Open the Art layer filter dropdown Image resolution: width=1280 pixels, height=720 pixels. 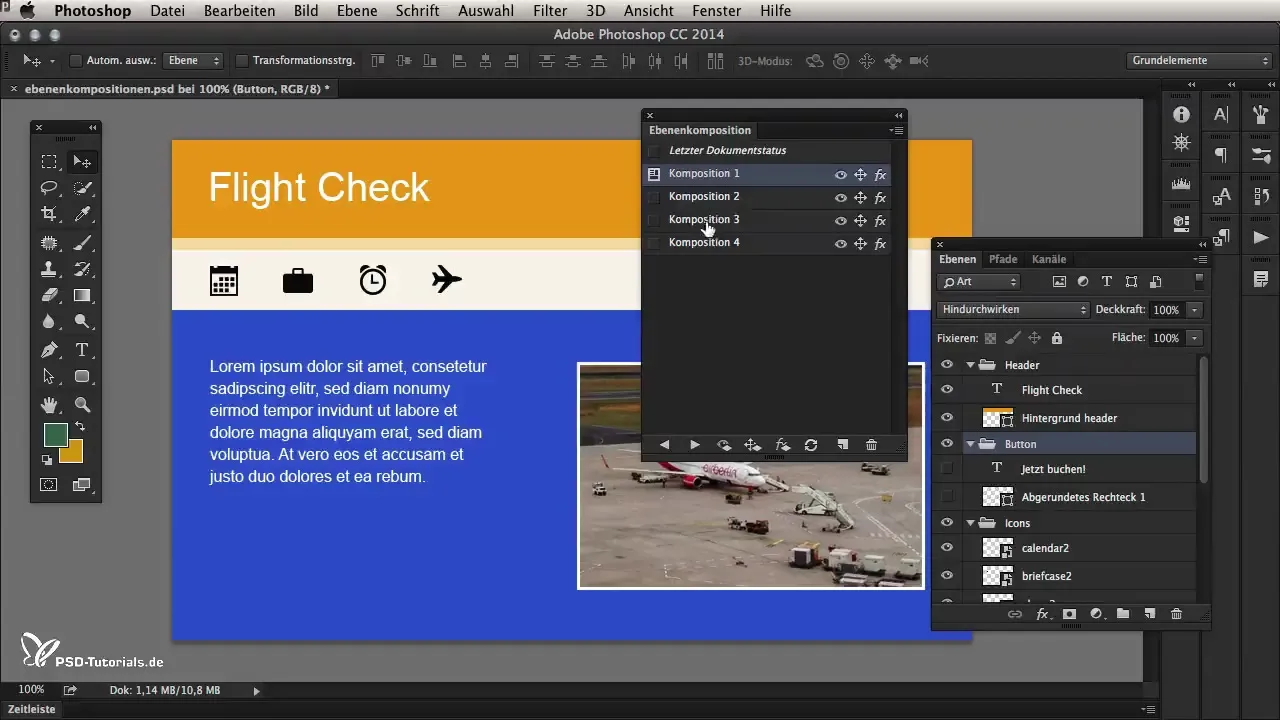(x=979, y=282)
